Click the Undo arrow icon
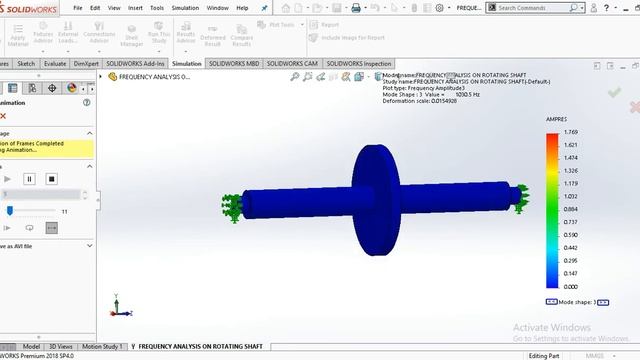This screenshot has width=640, height=360. (x=375, y=8)
